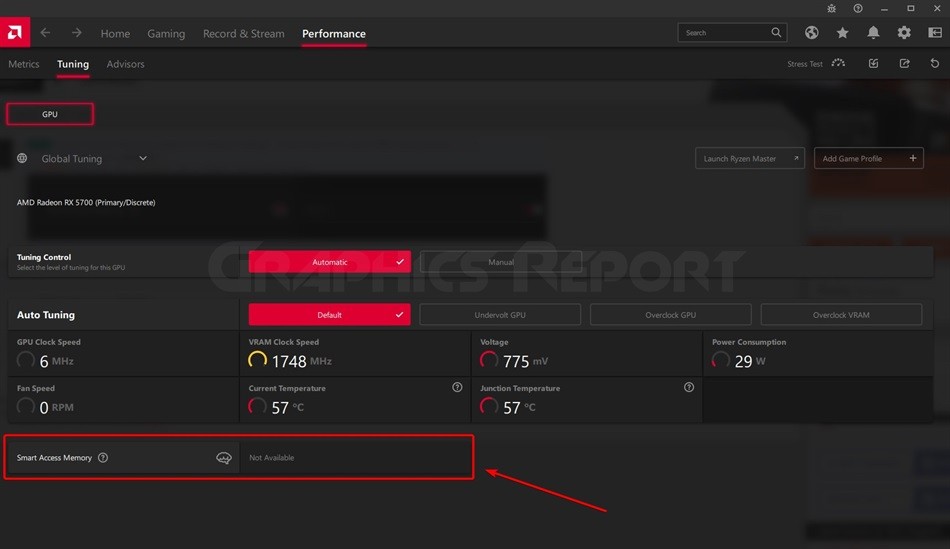950x549 pixels.
Task: Click the Voltage gauge dial
Action: (489, 360)
